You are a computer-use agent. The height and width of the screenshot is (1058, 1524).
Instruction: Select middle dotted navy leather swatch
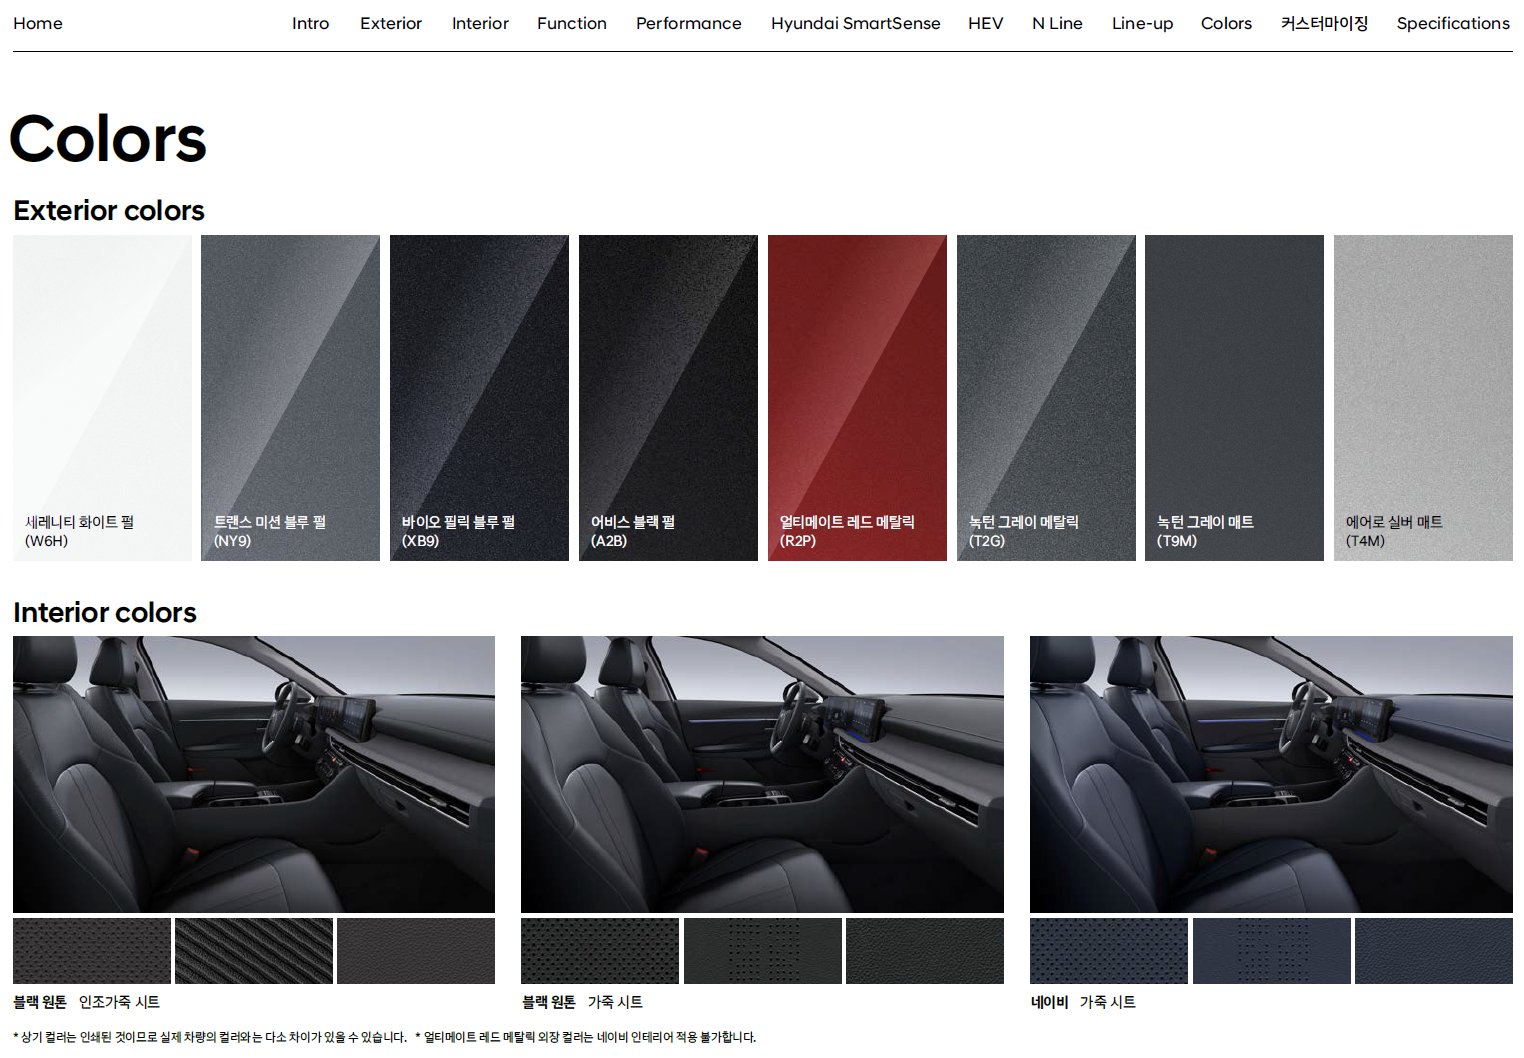[1272, 951]
